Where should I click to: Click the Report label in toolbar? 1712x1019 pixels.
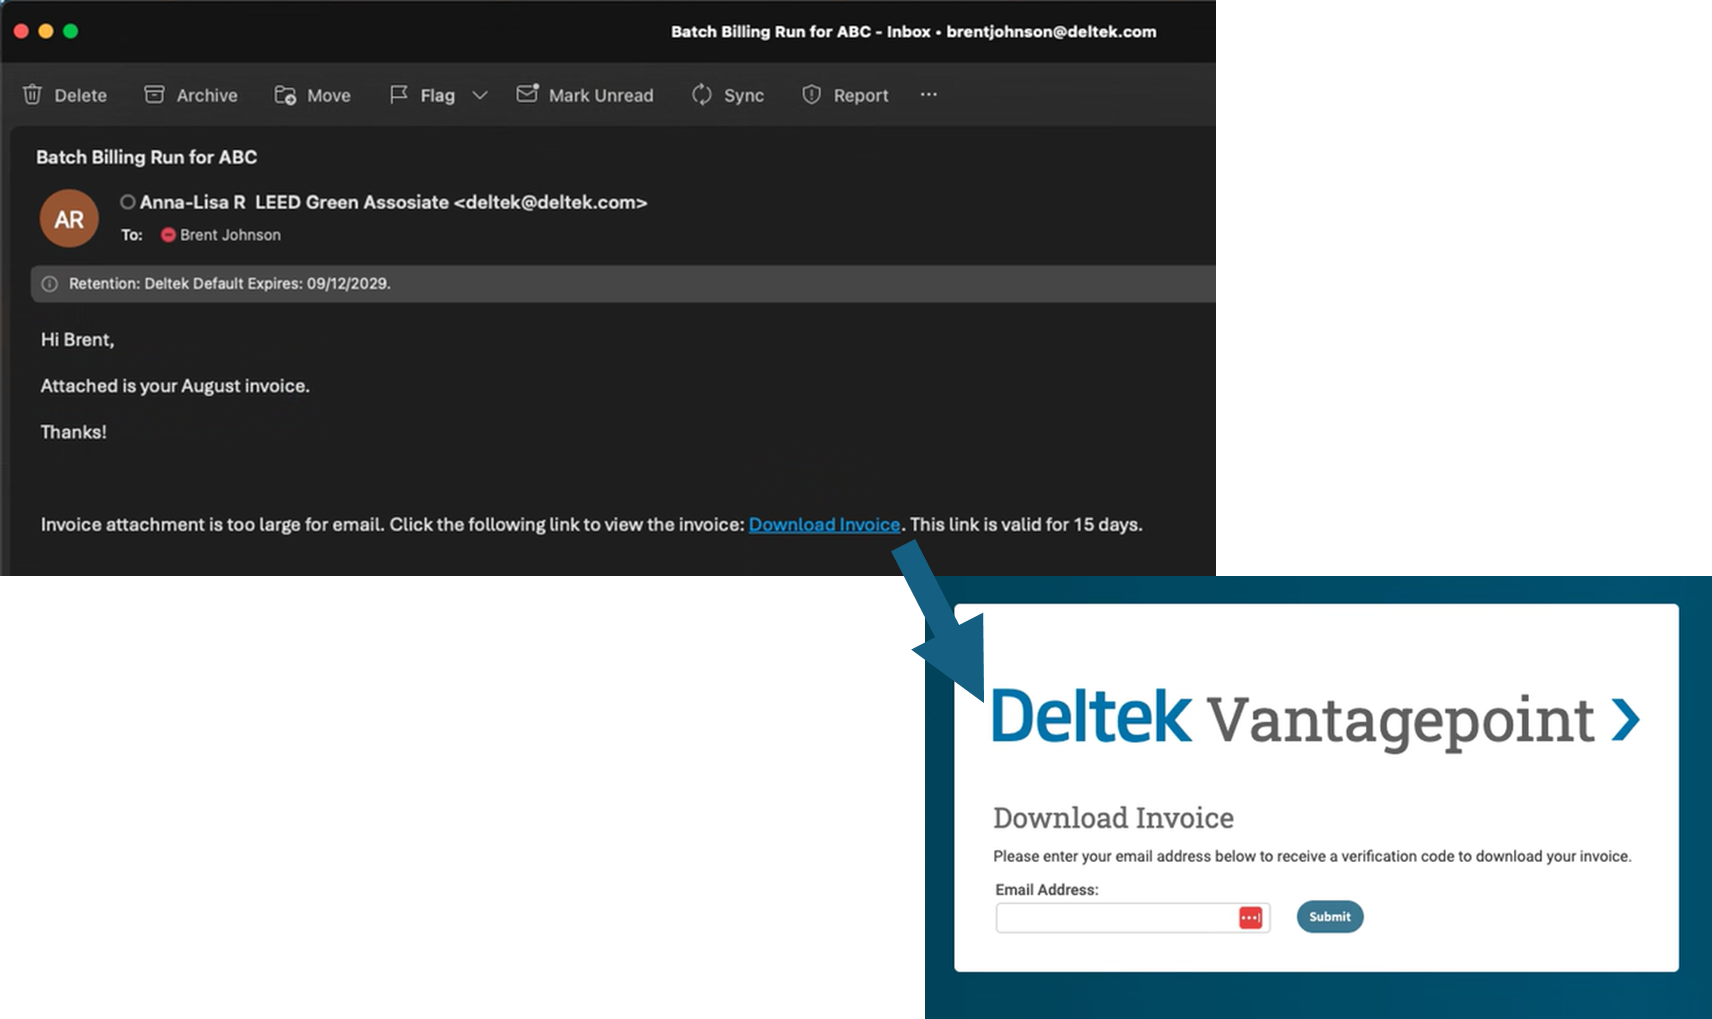861,95
